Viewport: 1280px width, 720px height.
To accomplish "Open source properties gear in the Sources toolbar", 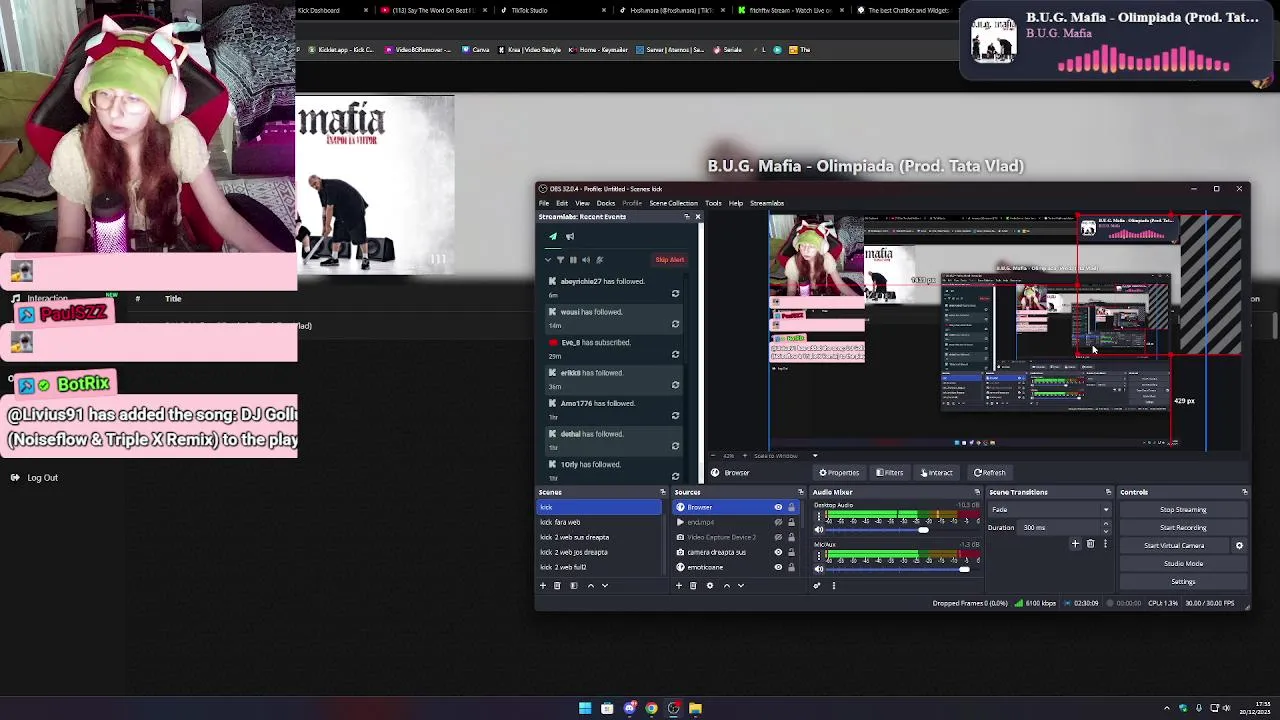I will point(710,586).
